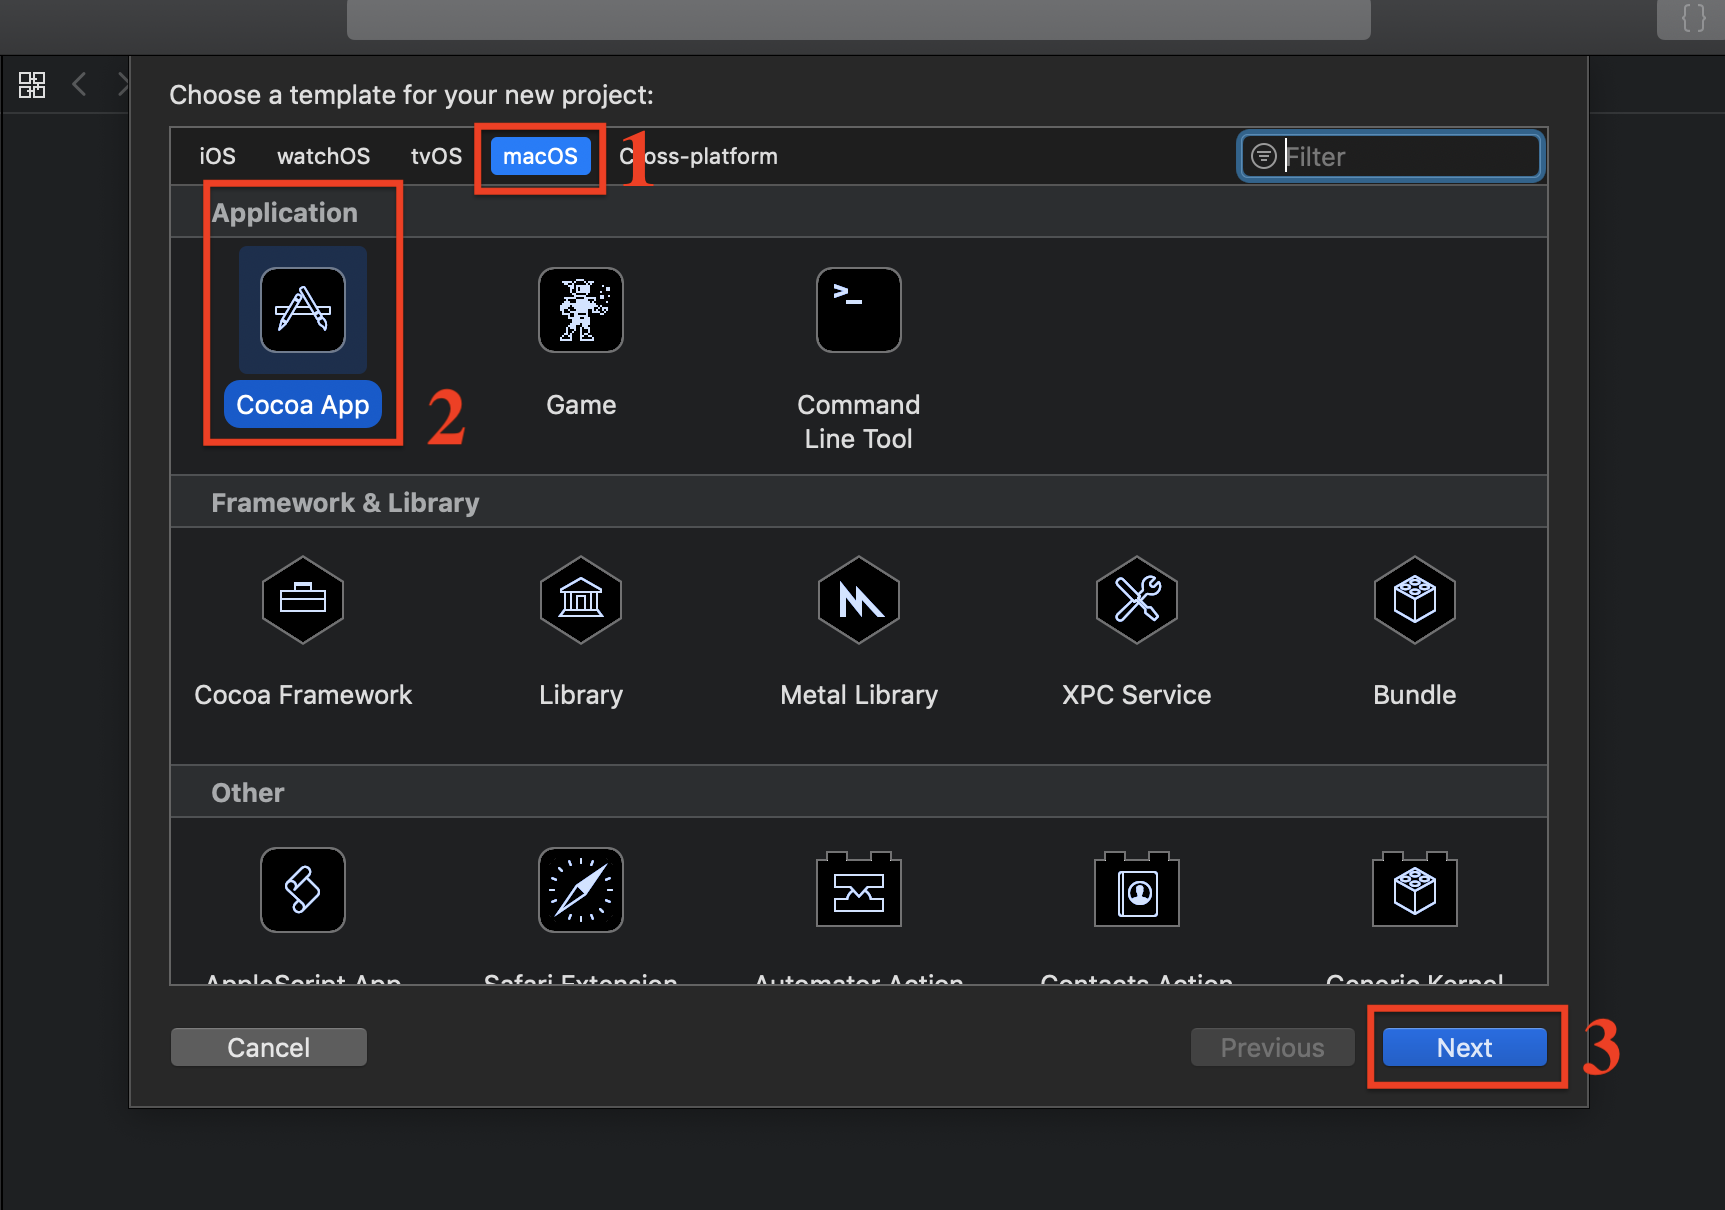The width and height of the screenshot is (1725, 1210).
Task: Focus the Filter text field
Action: click(1391, 157)
